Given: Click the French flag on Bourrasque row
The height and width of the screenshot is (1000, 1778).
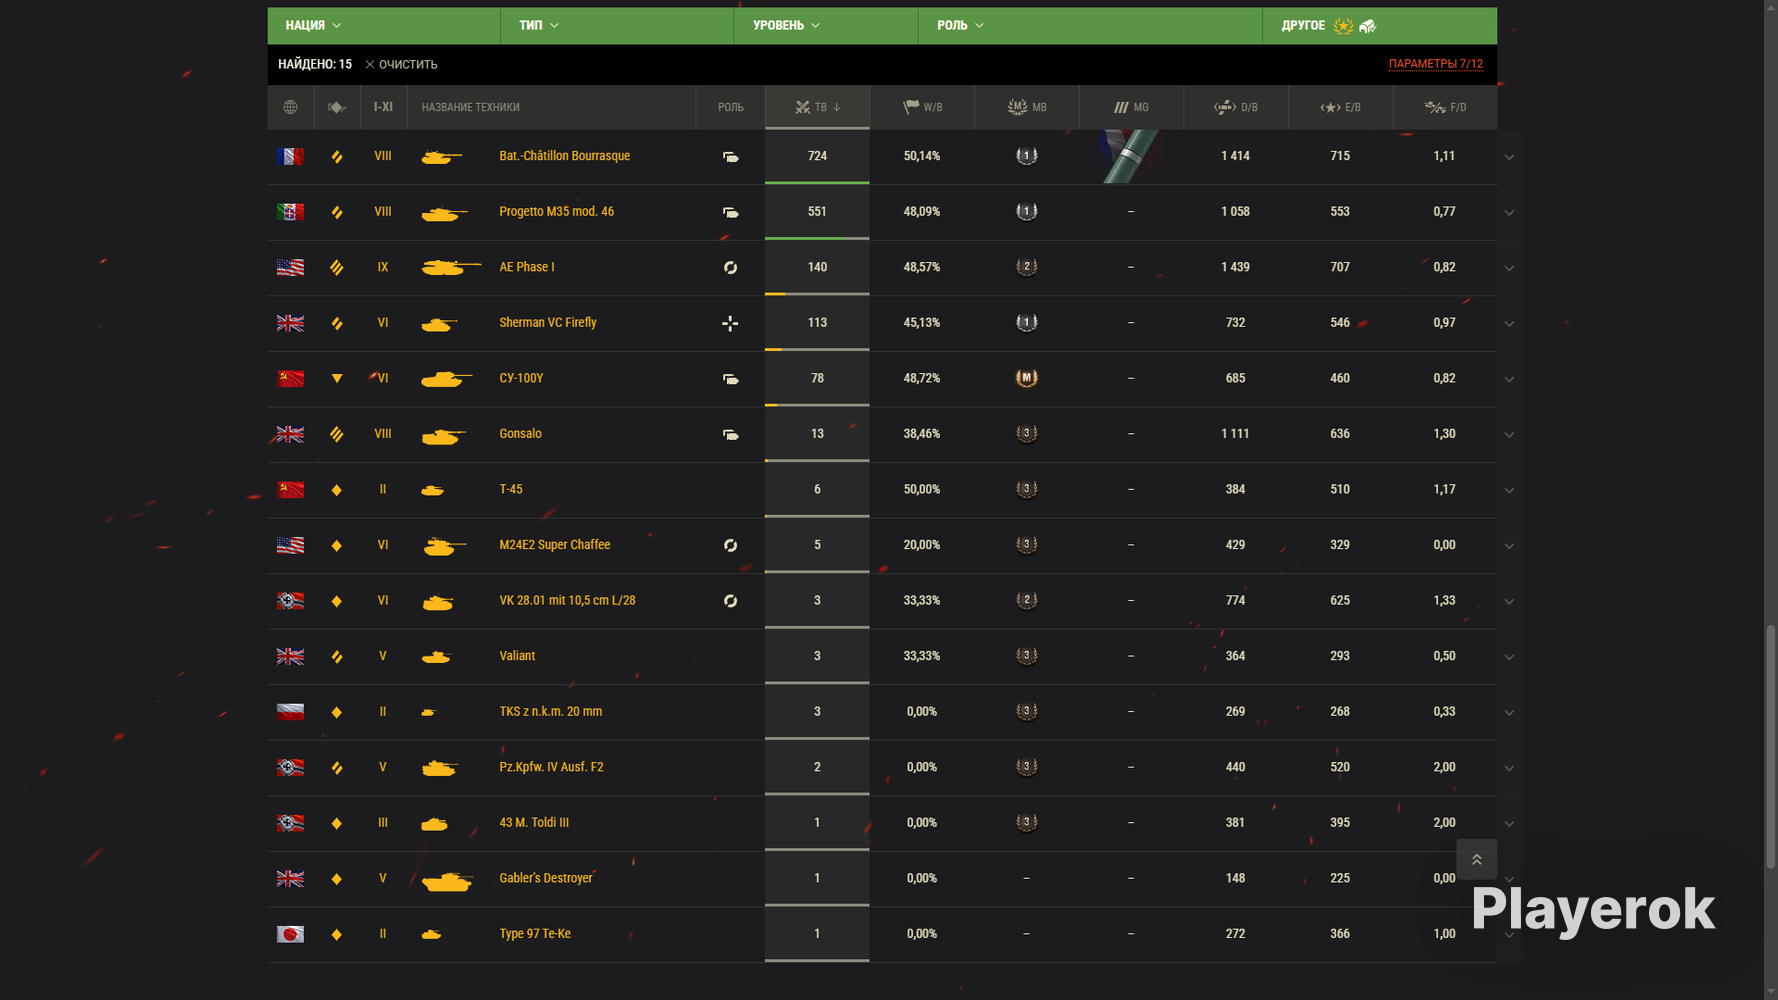Looking at the screenshot, I should pyautogui.click(x=290, y=156).
